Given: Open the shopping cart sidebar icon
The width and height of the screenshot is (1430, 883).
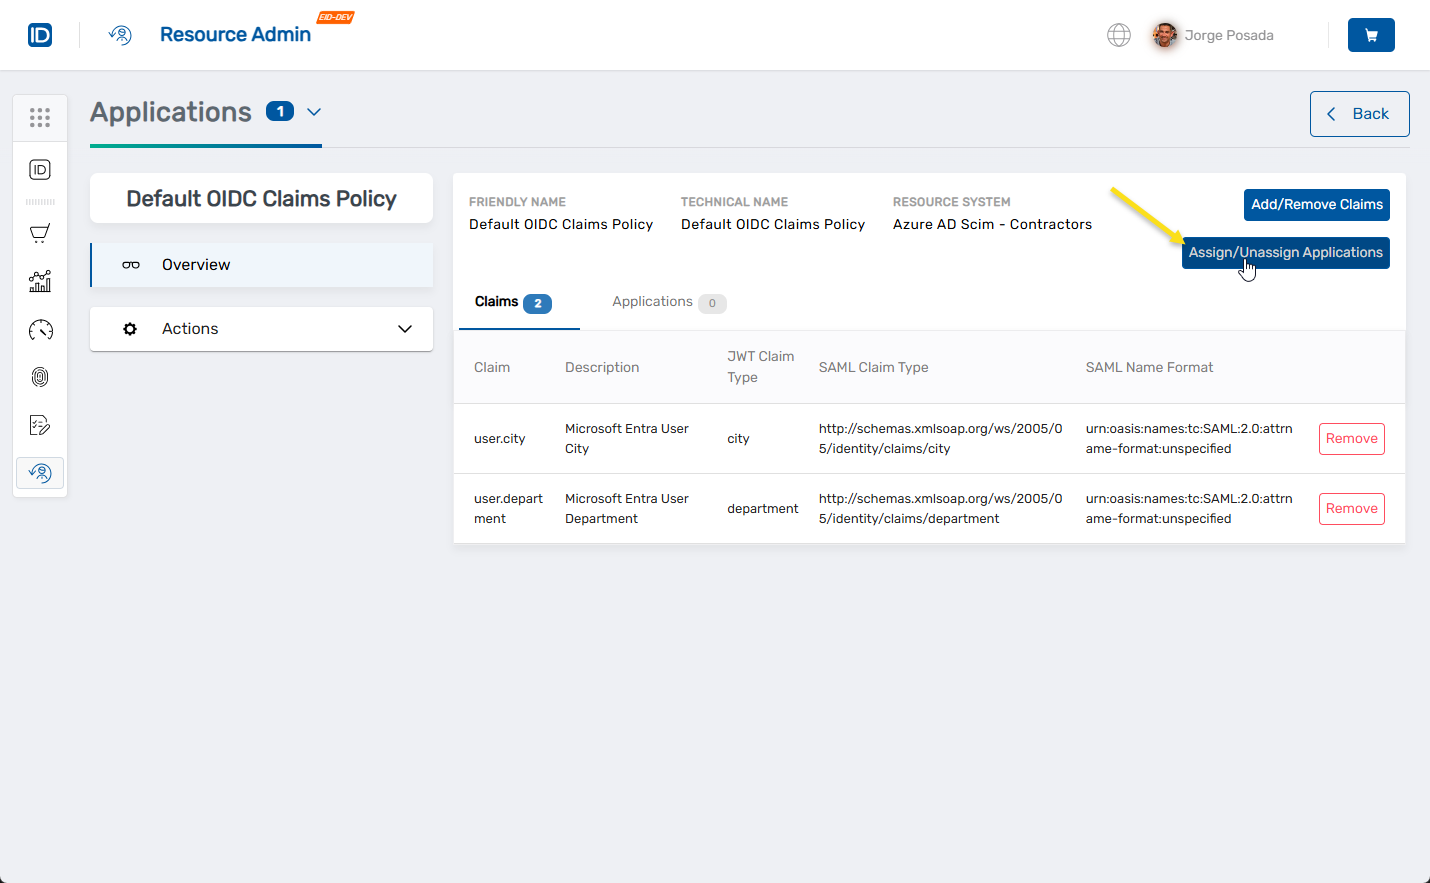Looking at the screenshot, I should [x=40, y=233].
